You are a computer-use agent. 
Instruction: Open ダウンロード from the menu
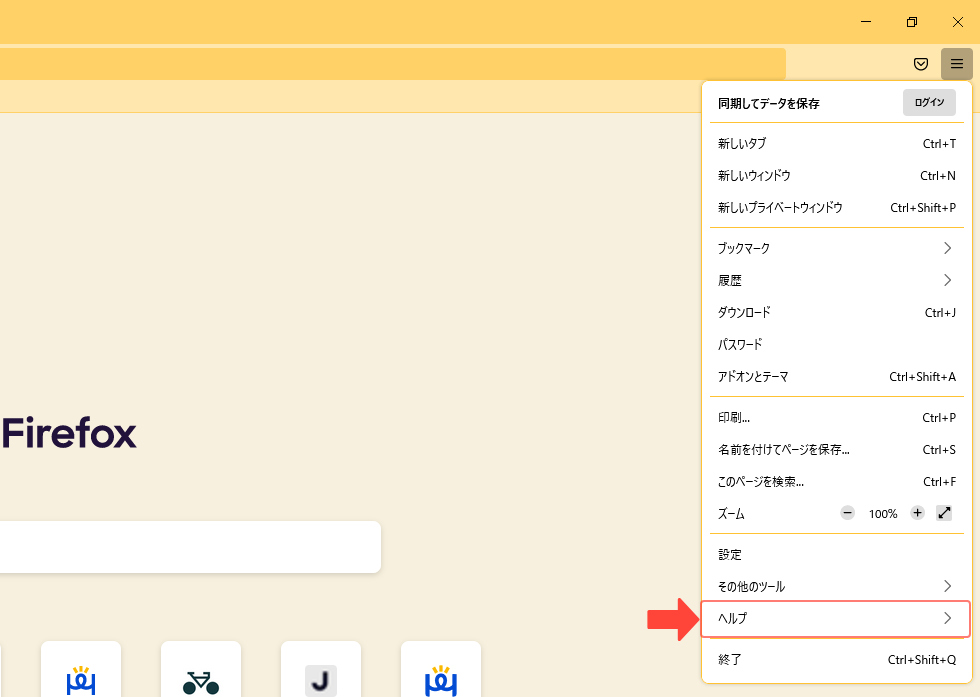(x=836, y=313)
